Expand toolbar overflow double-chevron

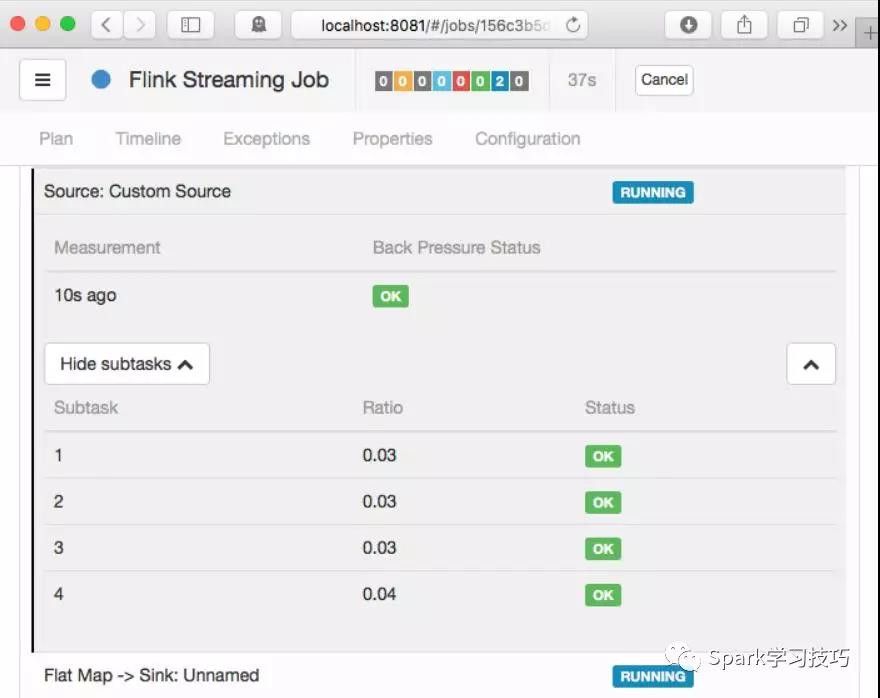[840, 25]
